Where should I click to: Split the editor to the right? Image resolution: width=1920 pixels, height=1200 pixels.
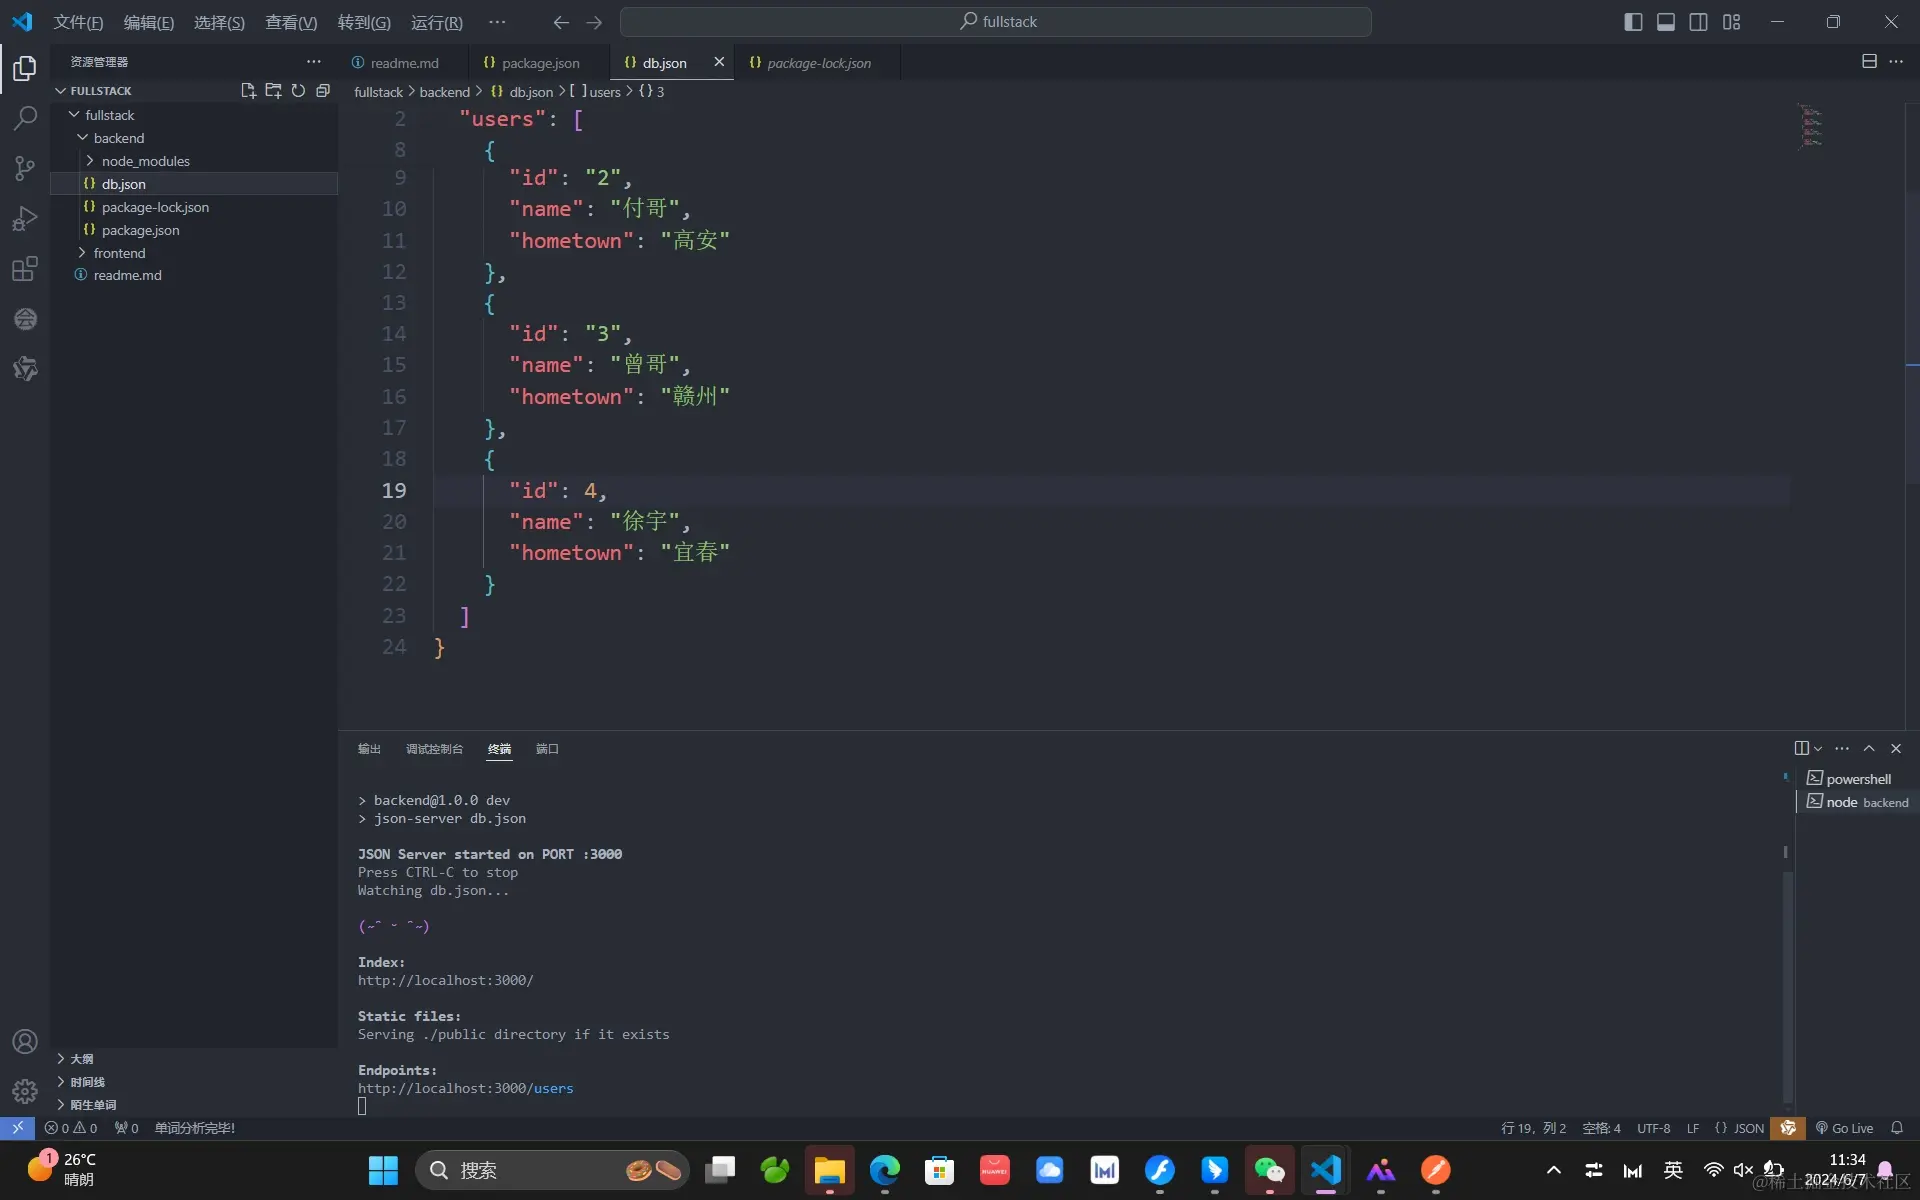tap(1869, 61)
